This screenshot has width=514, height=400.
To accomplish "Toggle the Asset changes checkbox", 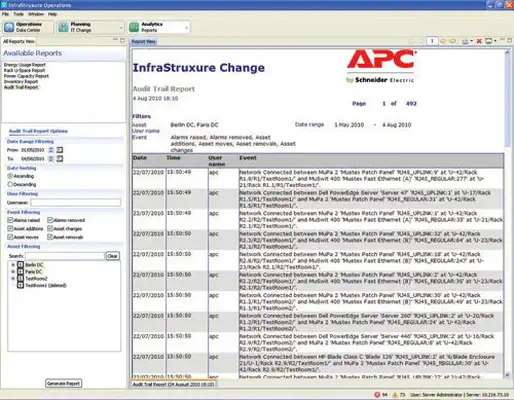I will [50, 228].
